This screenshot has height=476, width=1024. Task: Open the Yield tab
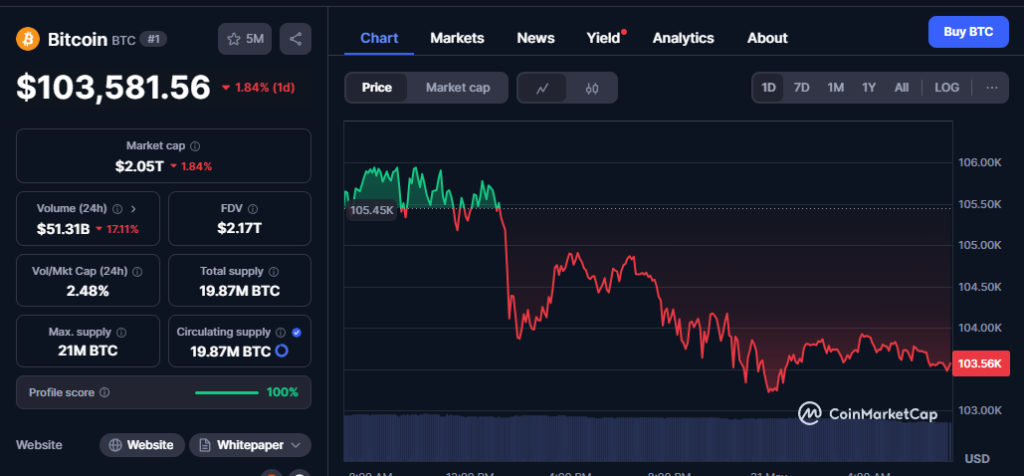click(x=603, y=38)
